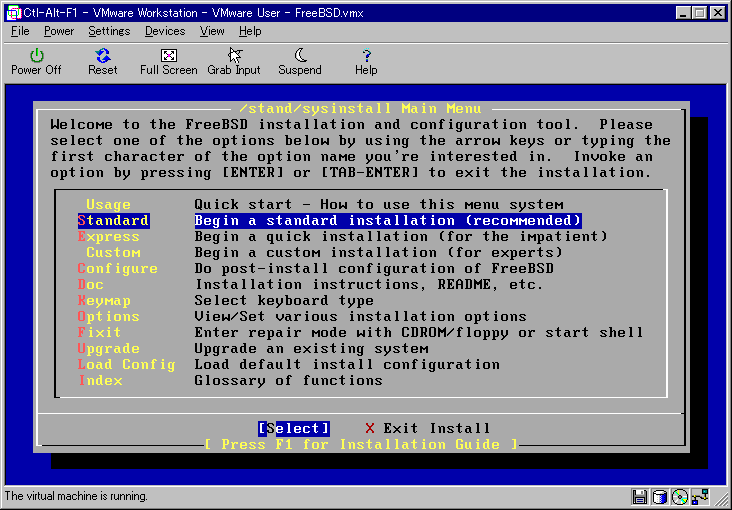The image size is (732, 510).
Task: Click the Reset toolbar icon
Action: click(103, 62)
